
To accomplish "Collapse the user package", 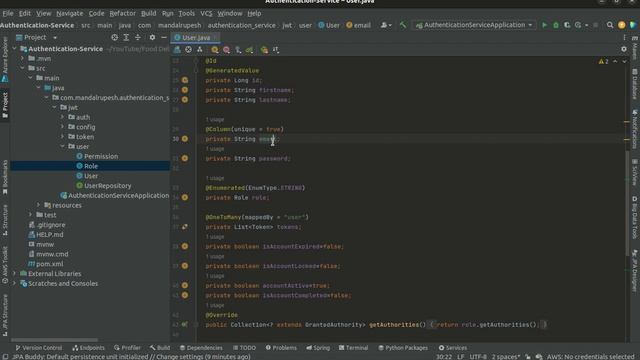I will point(62,147).
